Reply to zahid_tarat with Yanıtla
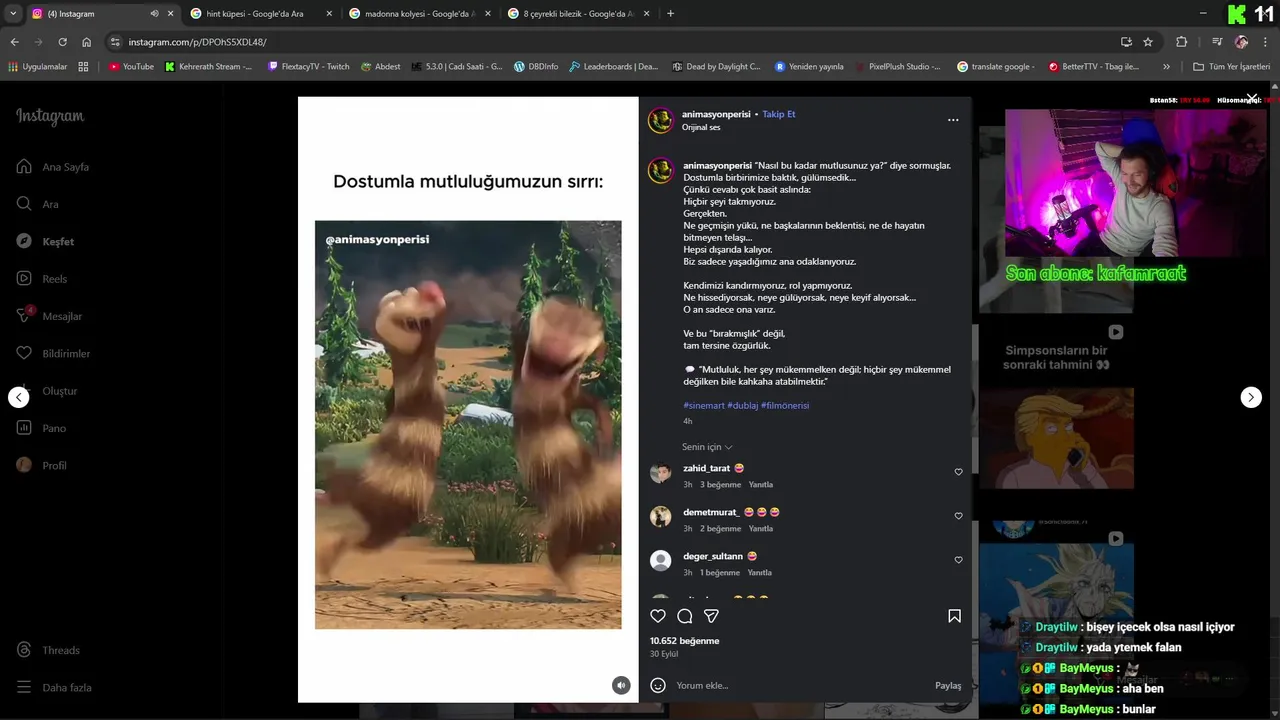 click(760, 485)
